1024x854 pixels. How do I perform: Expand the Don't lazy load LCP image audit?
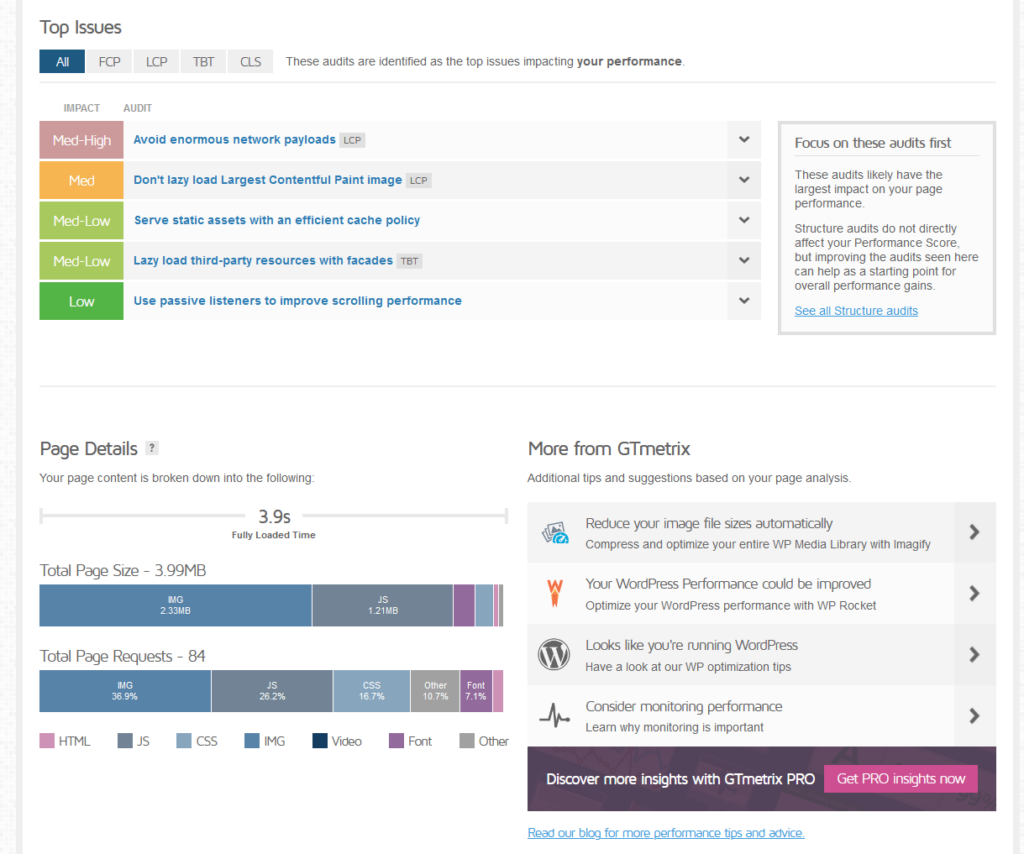tap(744, 180)
